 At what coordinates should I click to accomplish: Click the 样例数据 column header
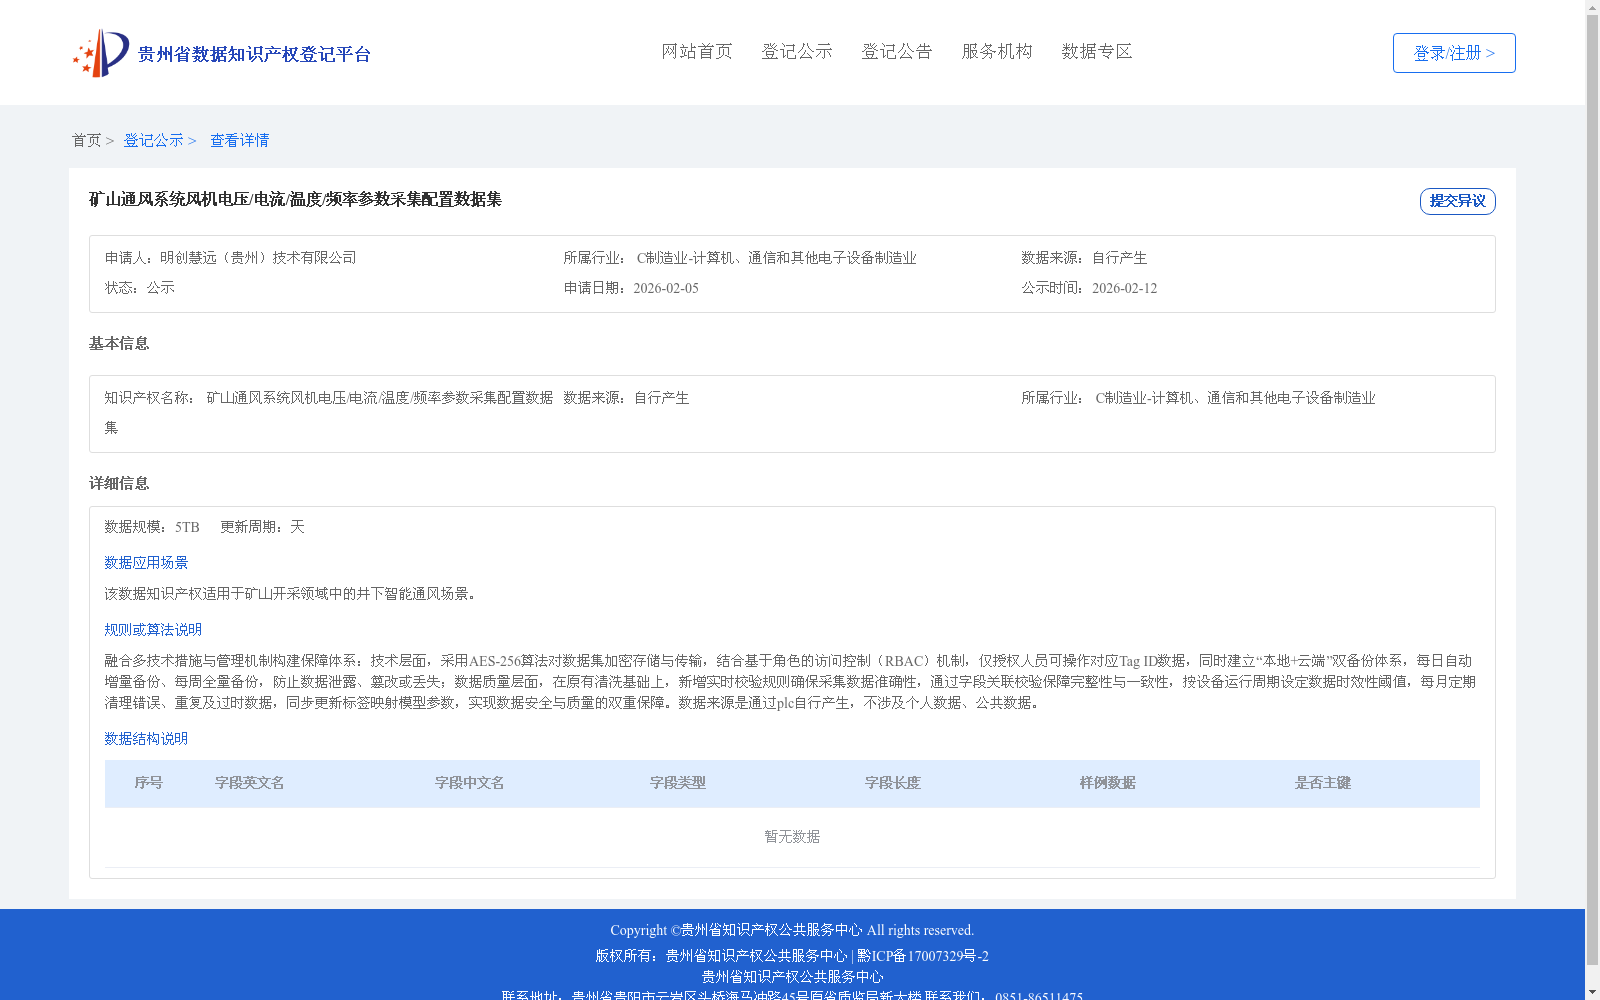1108,783
